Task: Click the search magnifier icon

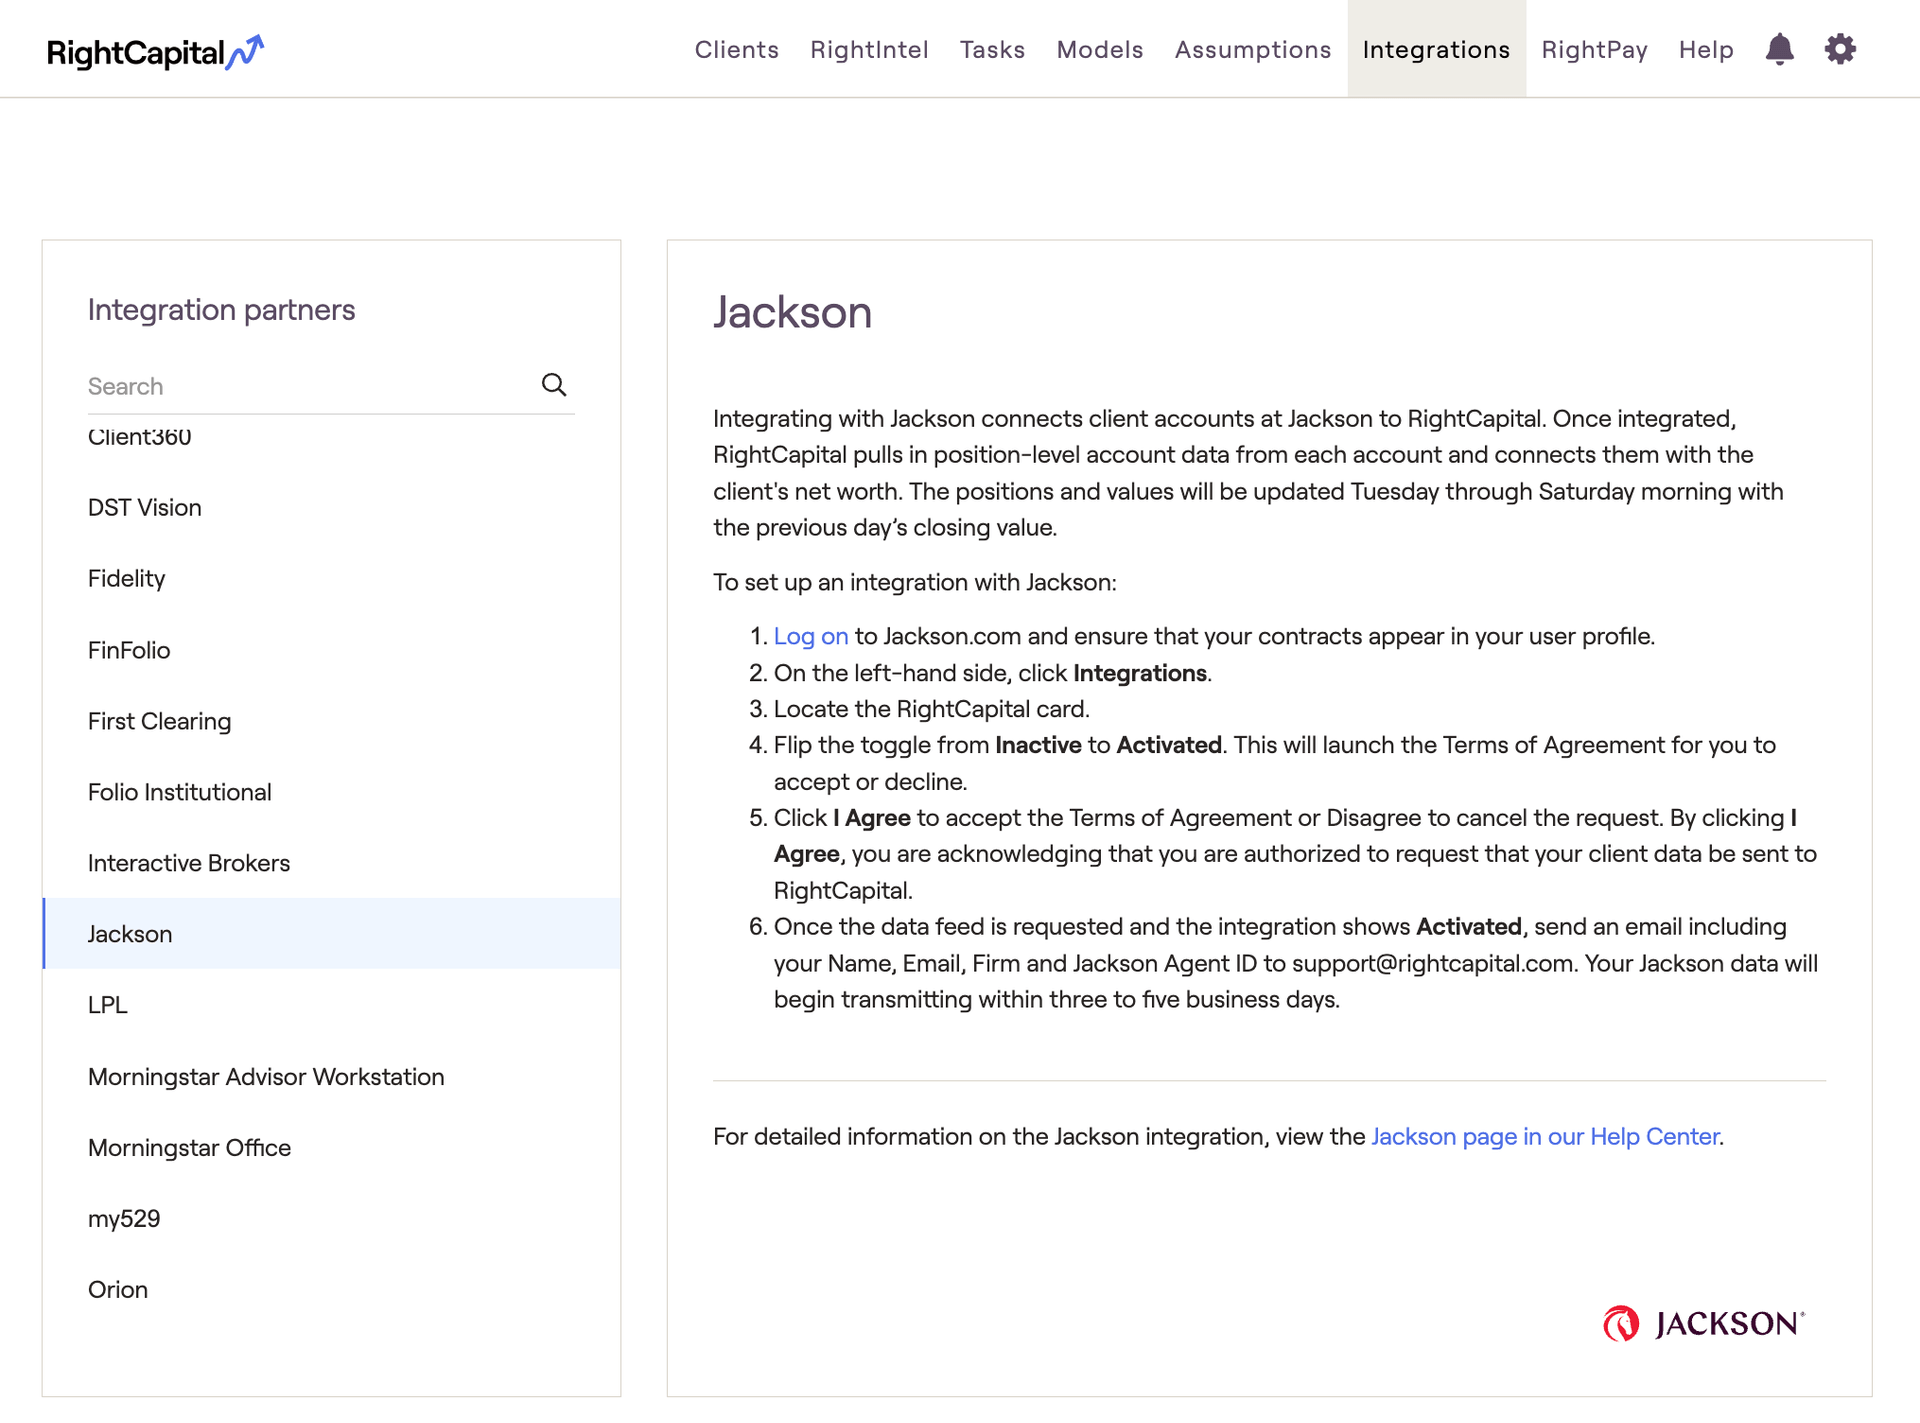Action: coord(554,385)
